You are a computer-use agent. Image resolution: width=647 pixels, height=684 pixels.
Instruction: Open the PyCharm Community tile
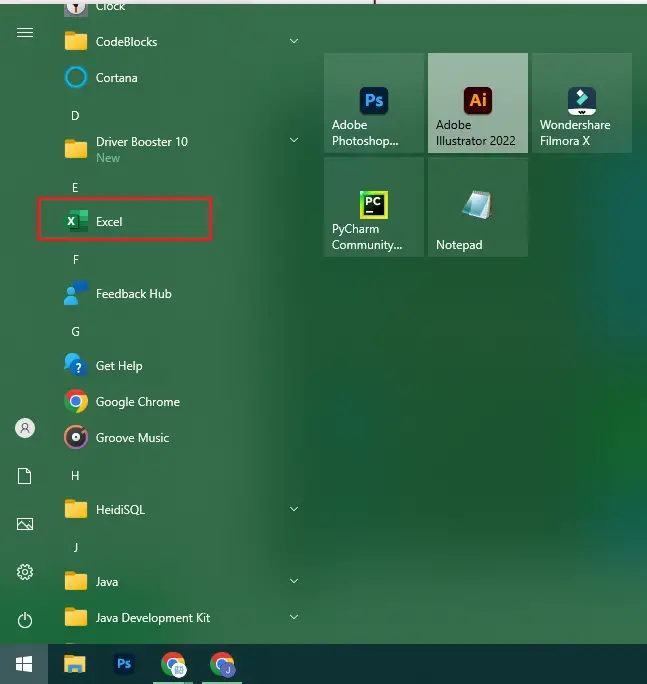374,207
